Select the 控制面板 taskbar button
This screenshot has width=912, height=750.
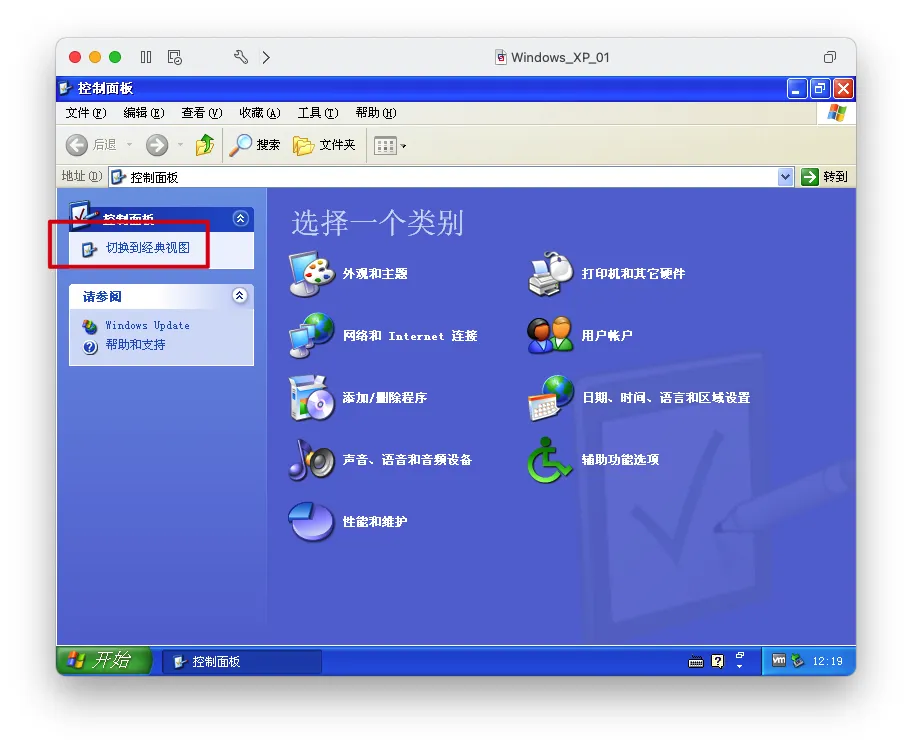241,662
